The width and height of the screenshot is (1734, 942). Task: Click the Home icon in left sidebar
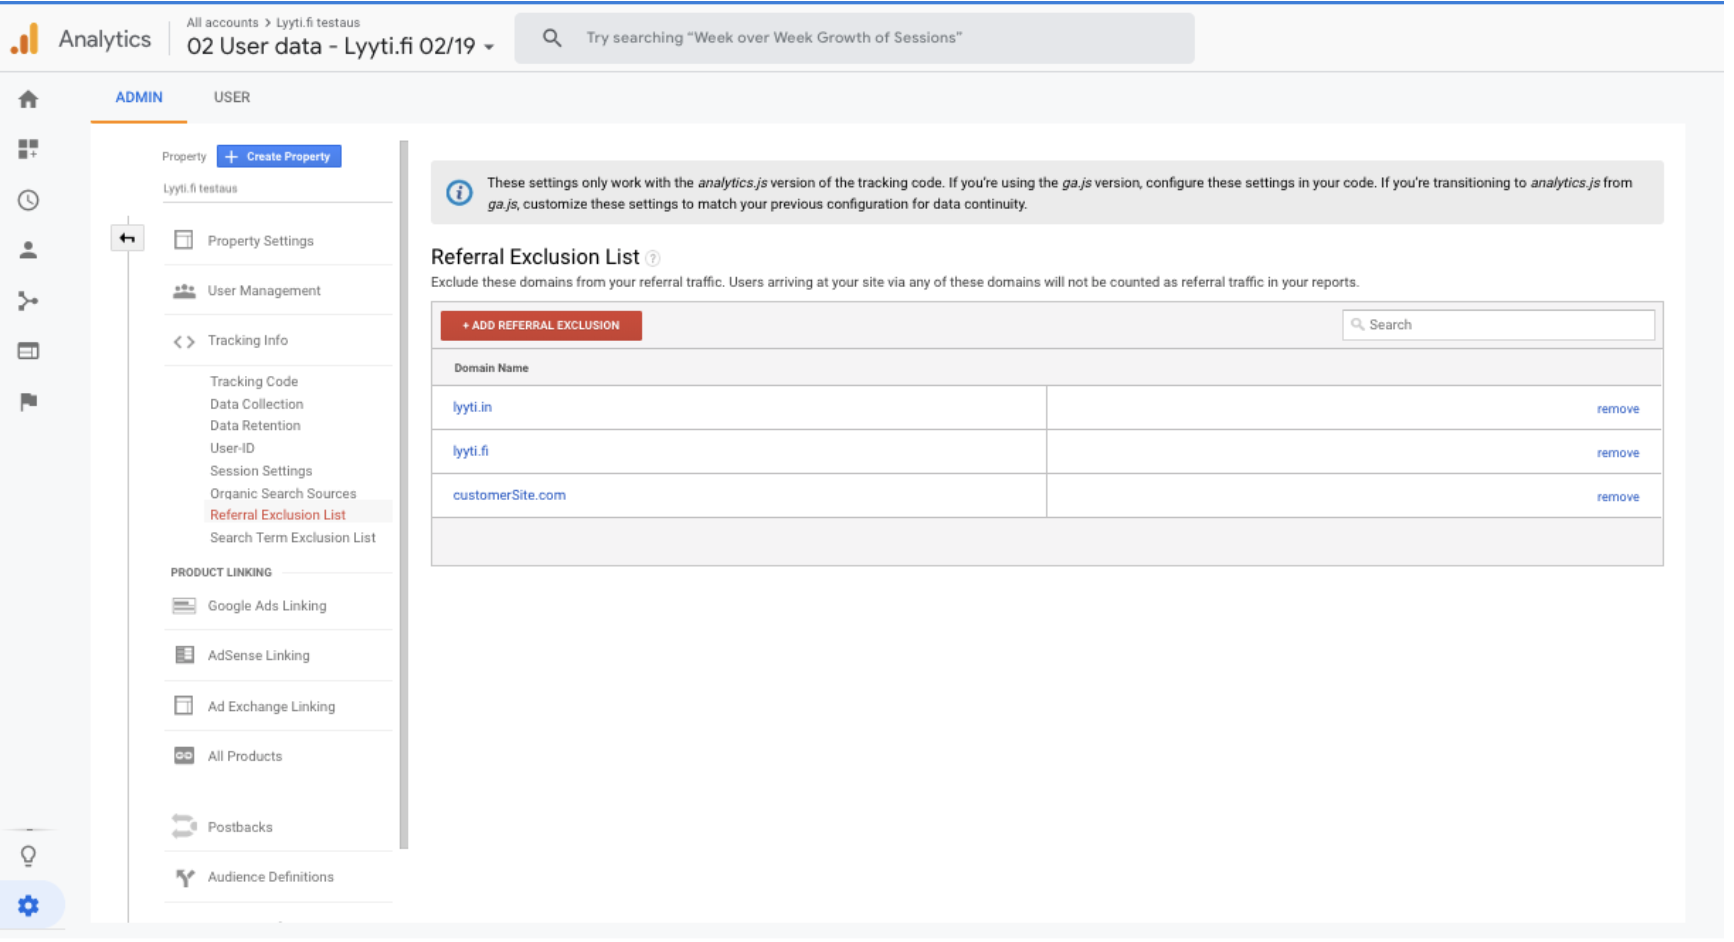coord(28,99)
